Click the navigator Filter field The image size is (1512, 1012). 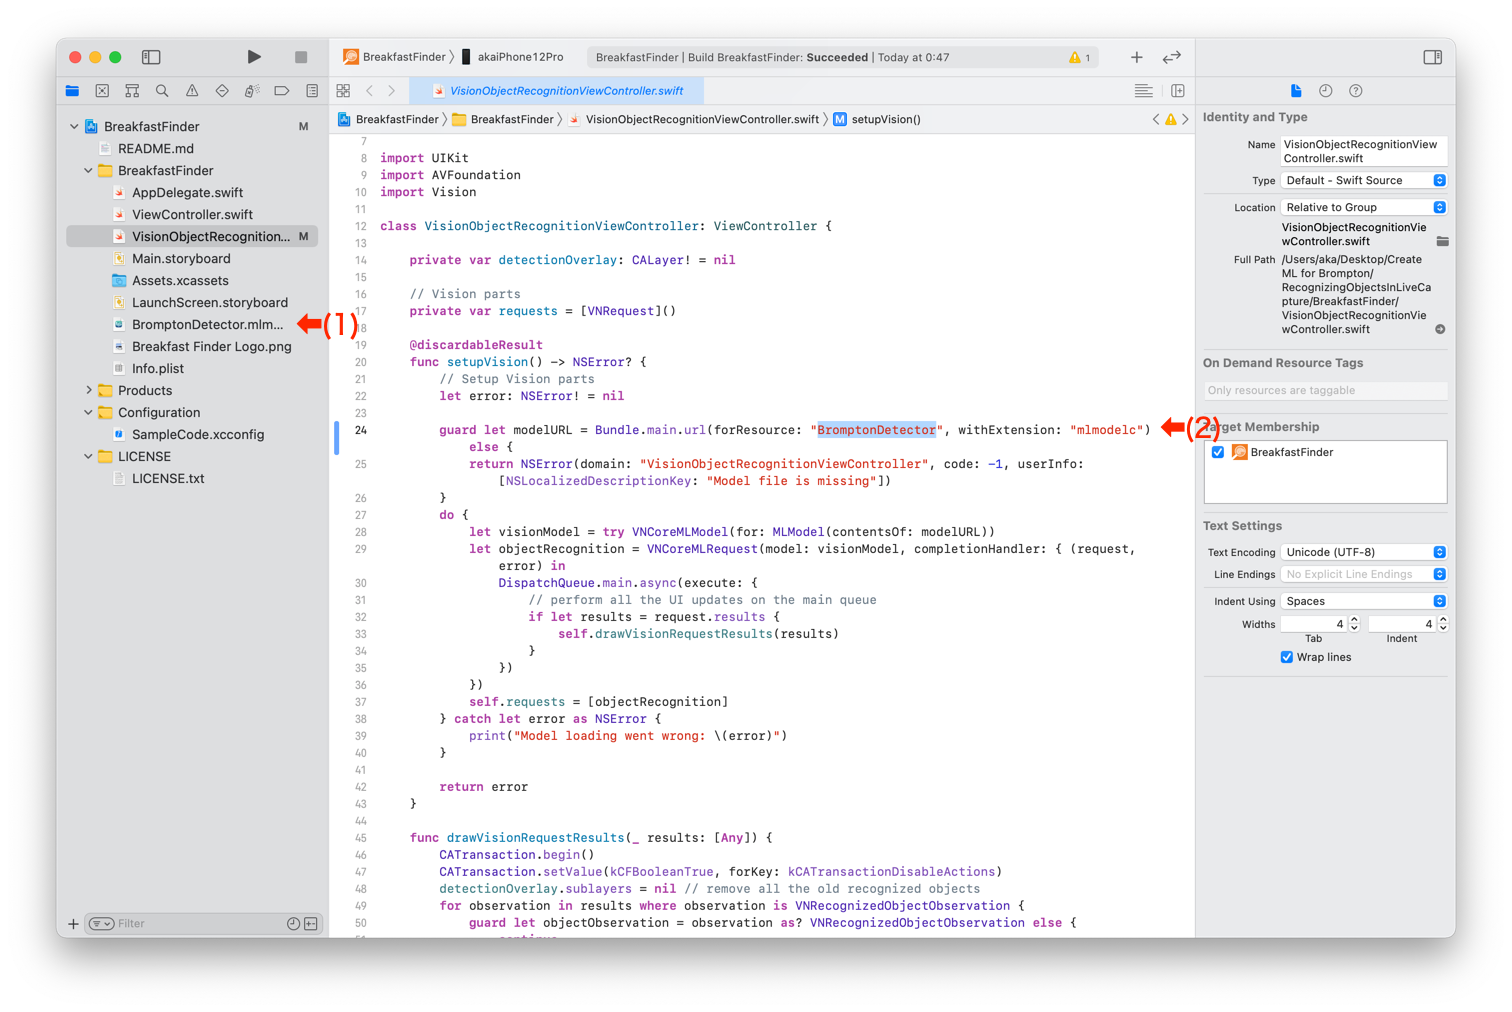195,924
